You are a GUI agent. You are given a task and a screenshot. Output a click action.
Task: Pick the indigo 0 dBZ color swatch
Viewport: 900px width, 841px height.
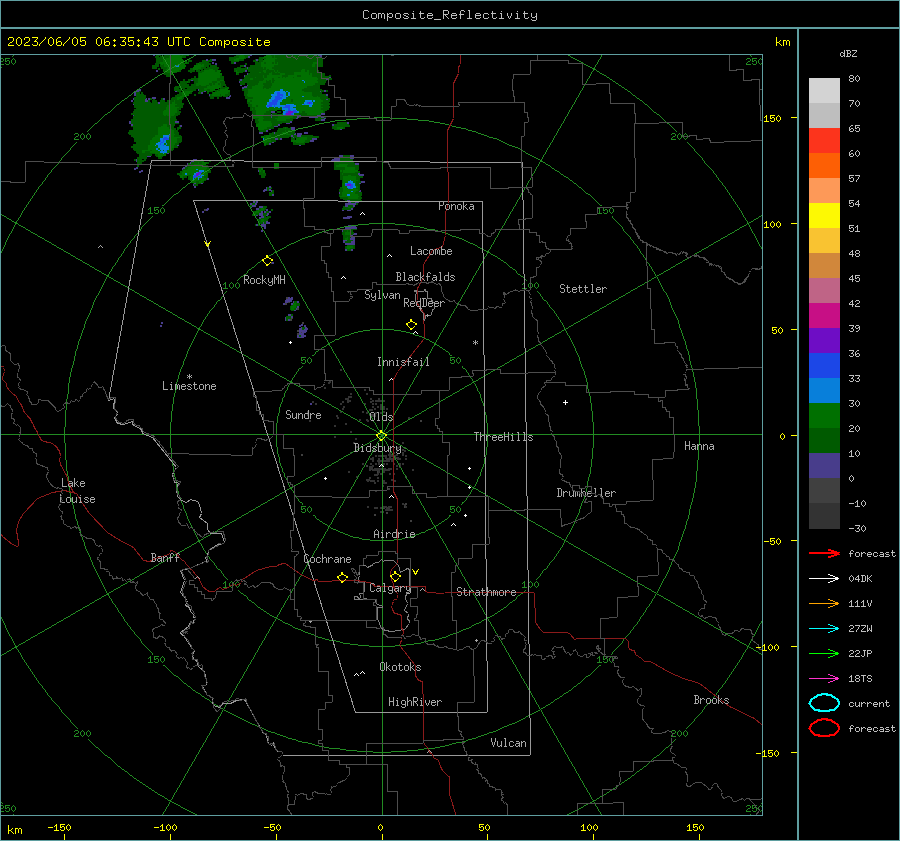click(824, 466)
